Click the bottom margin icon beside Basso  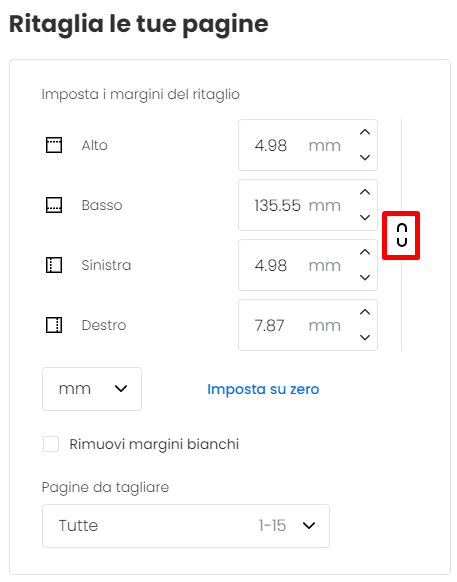coord(54,205)
